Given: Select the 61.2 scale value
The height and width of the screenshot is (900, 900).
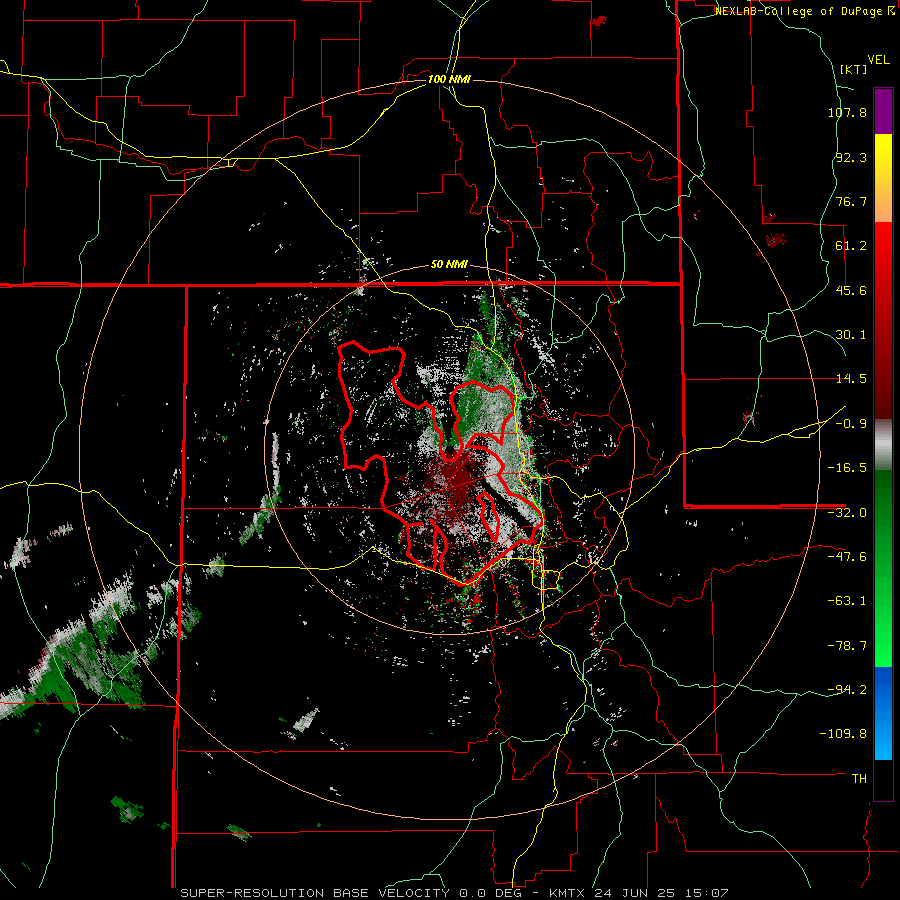Looking at the screenshot, I should [x=851, y=246].
